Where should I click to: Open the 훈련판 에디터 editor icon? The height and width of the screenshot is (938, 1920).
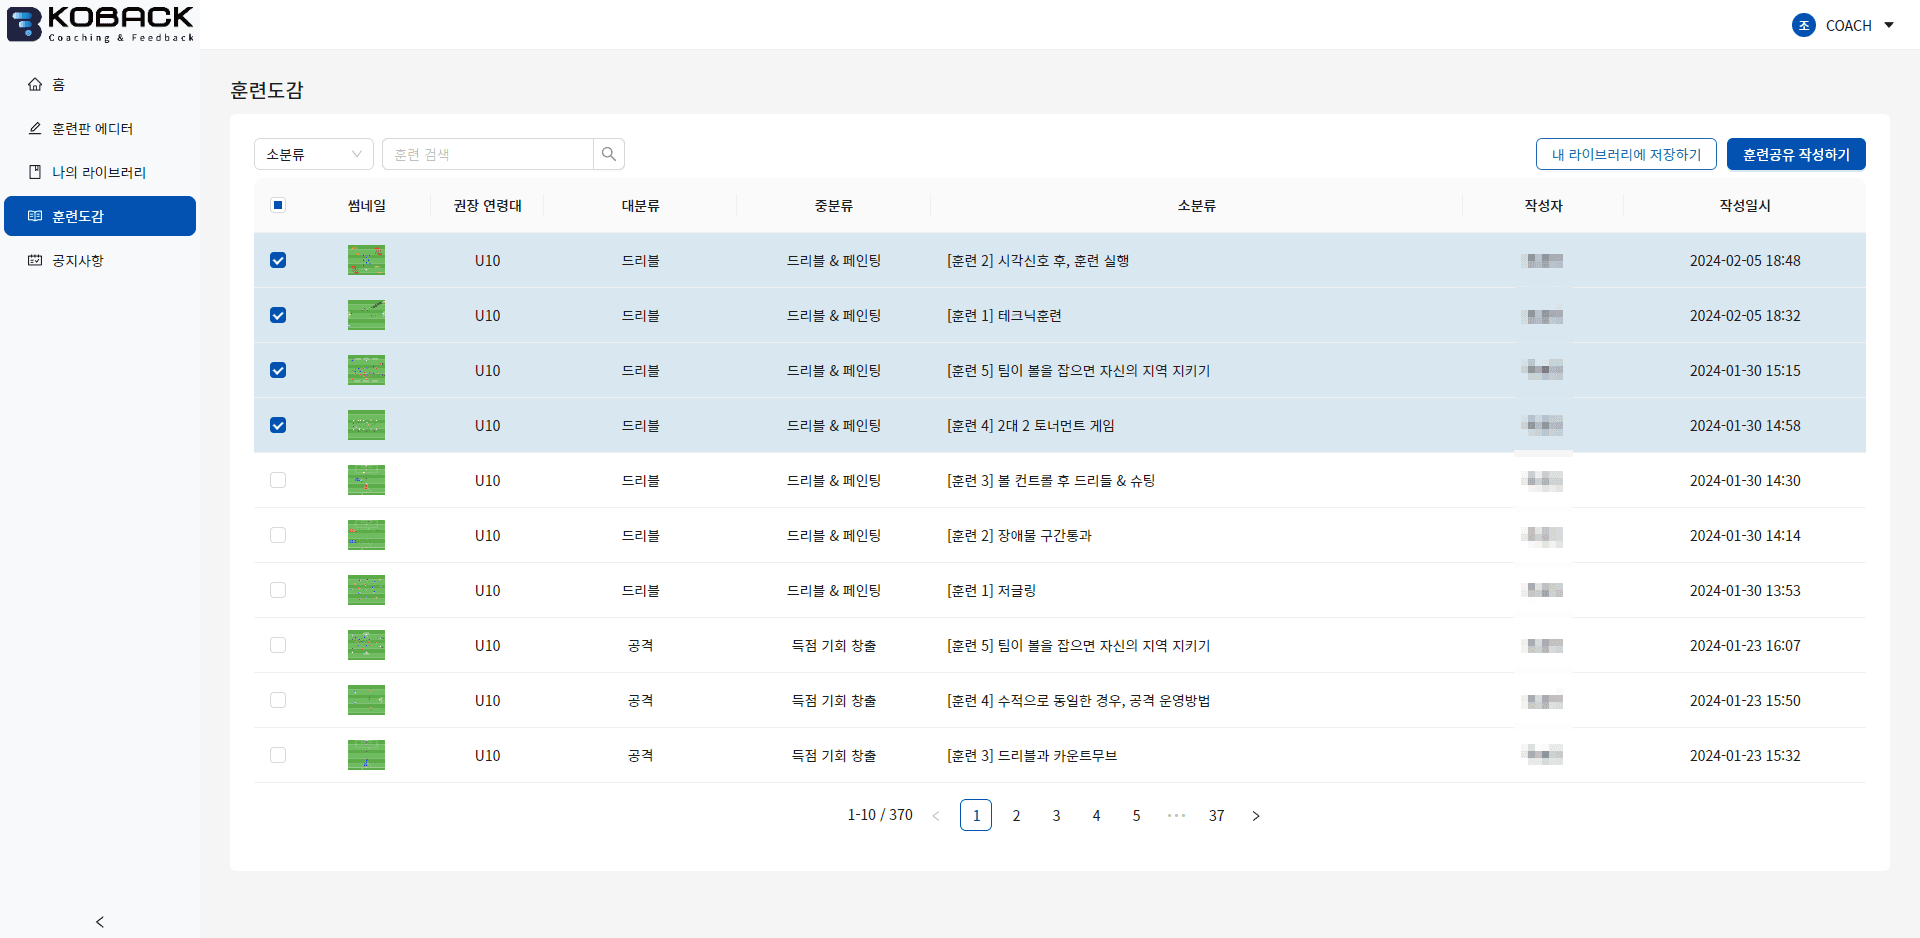point(35,128)
